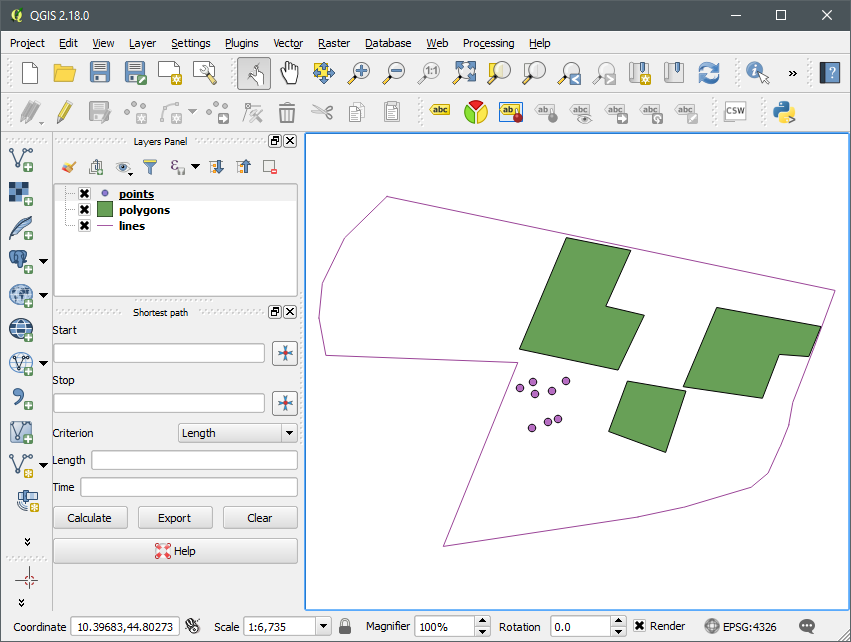
Task: Pick Stop point with the crosshair button
Action: tap(285, 403)
